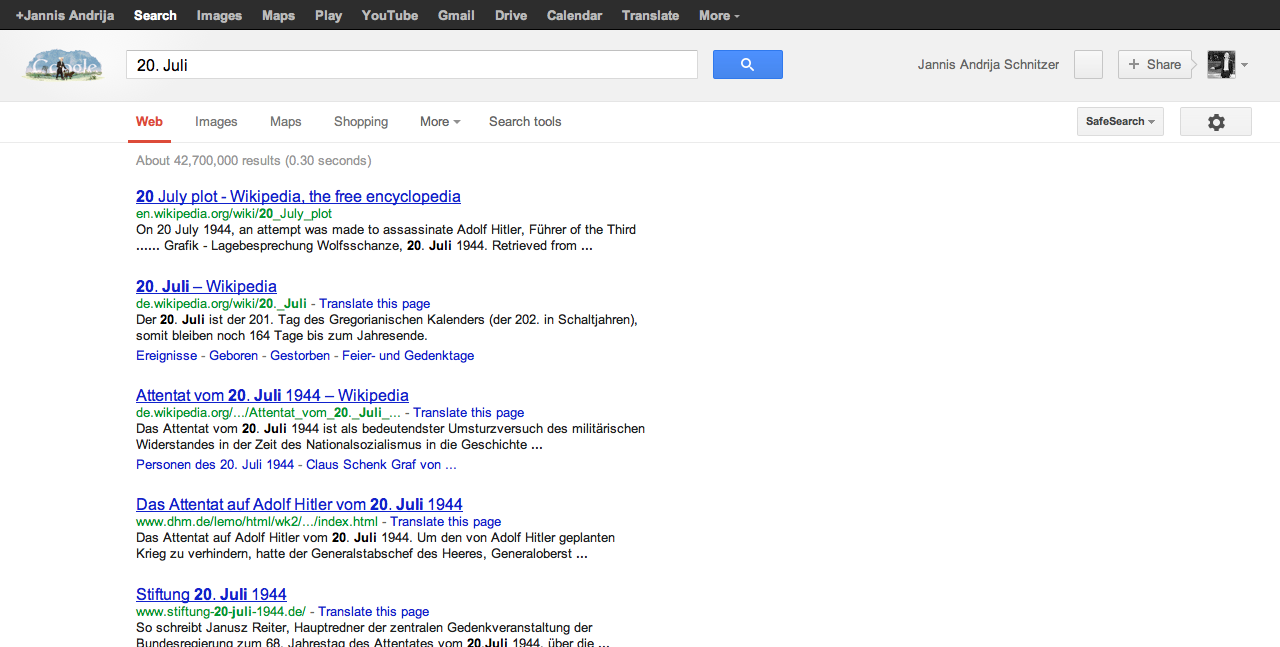Select Search in the top bar
This screenshot has height=647, width=1280.
click(x=155, y=15)
